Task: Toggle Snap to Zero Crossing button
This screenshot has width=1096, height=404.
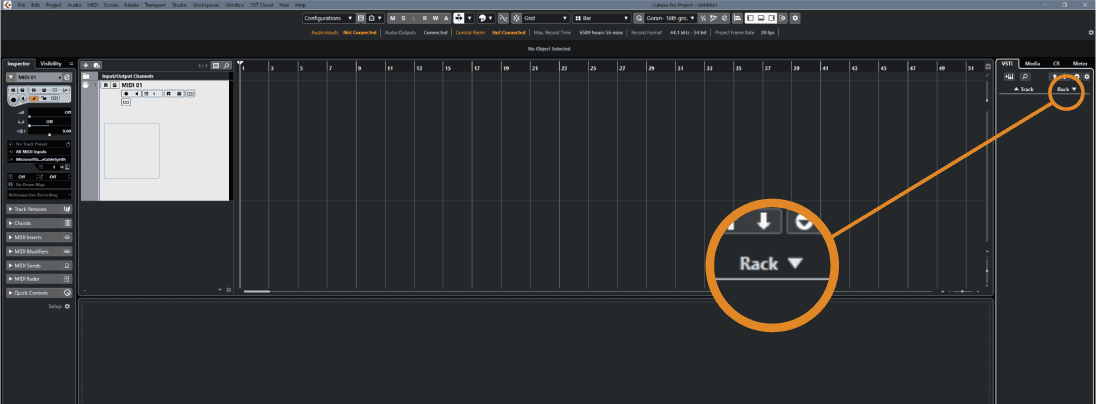Action: (x=503, y=18)
